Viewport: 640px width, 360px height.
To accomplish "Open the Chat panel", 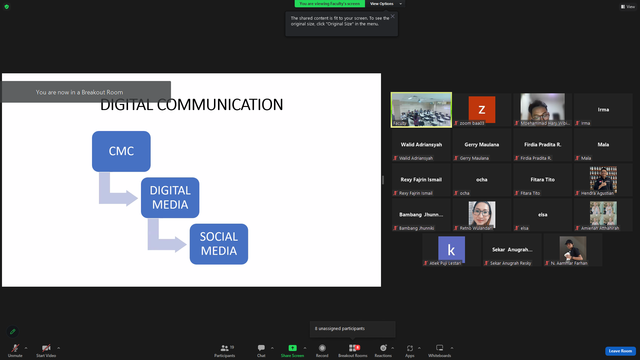I will (x=261, y=350).
